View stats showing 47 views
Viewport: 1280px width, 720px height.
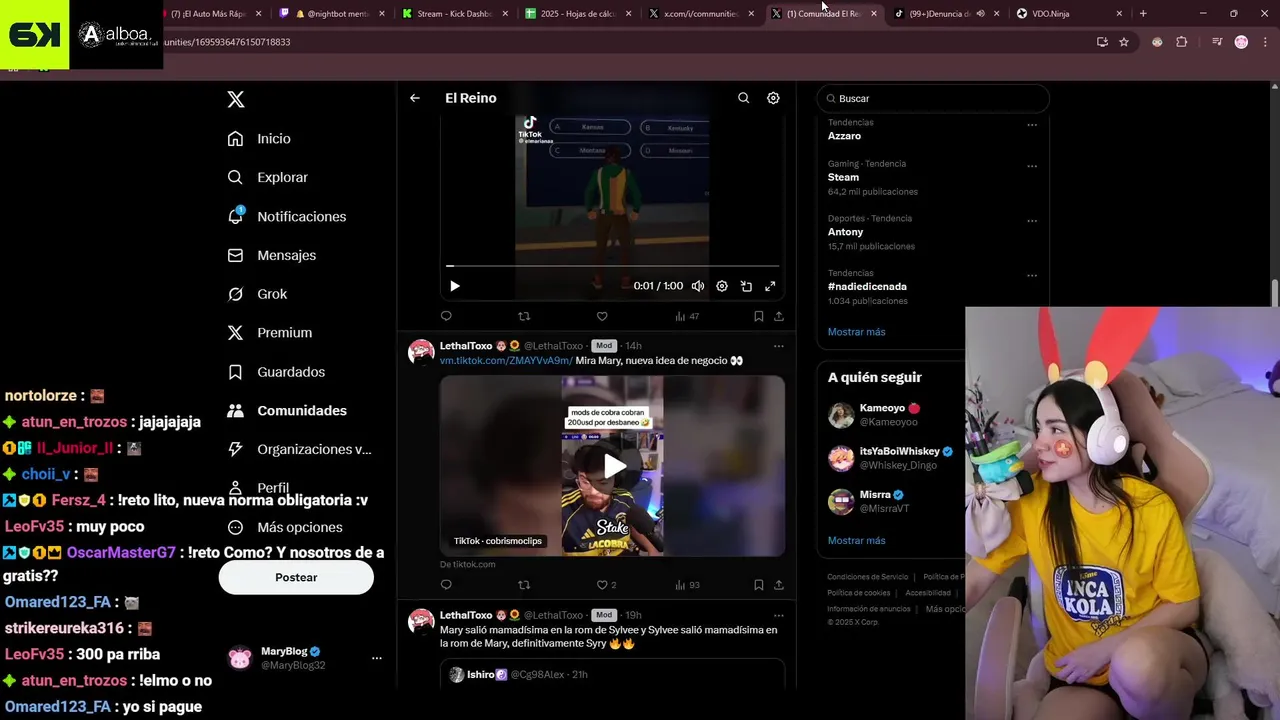tap(687, 316)
